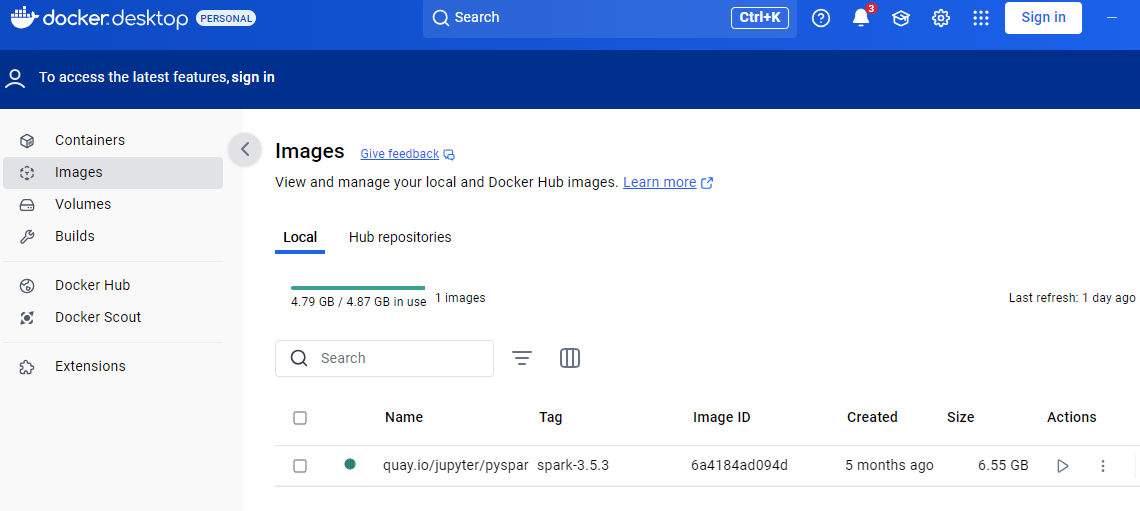Click the Volumes drive icon

pyautogui.click(x=27, y=205)
